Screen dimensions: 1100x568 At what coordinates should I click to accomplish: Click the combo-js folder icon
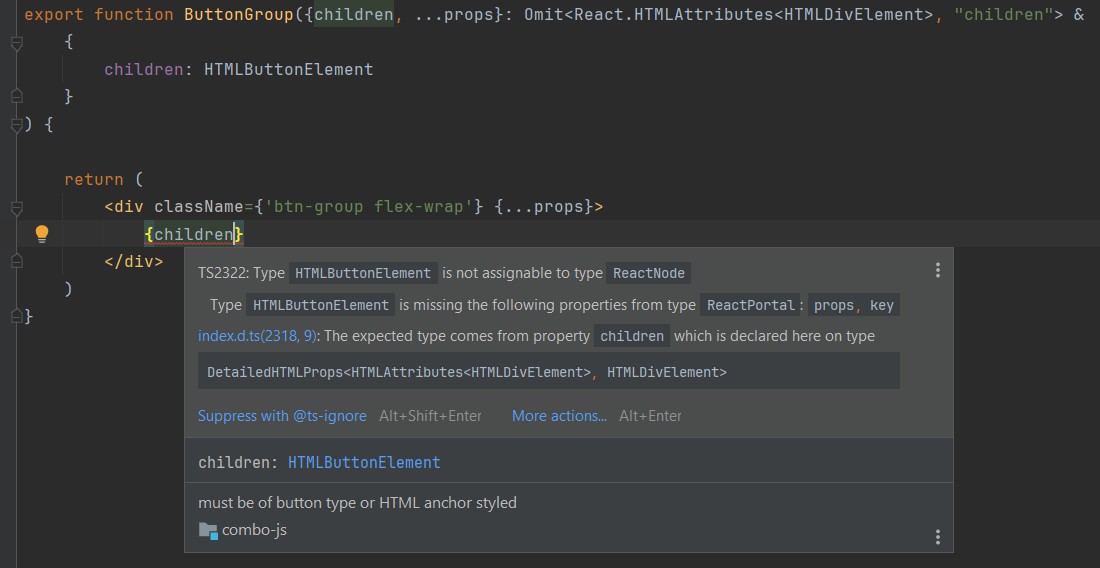pos(208,530)
